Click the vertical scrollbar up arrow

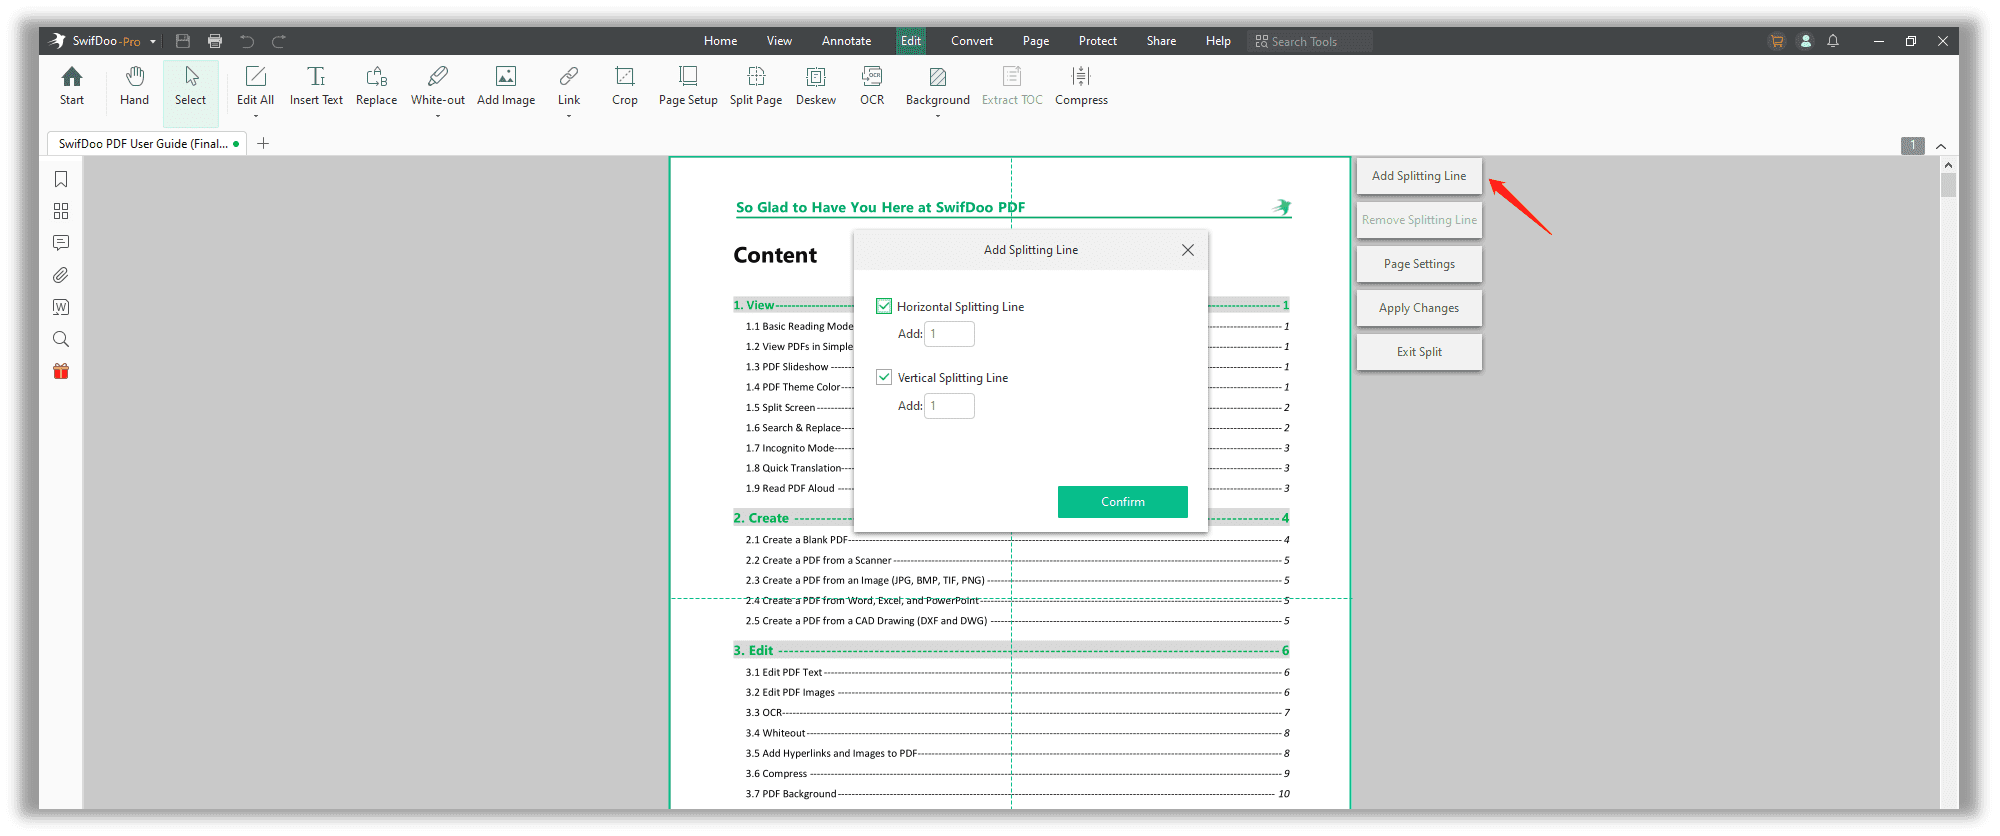coord(1948,165)
